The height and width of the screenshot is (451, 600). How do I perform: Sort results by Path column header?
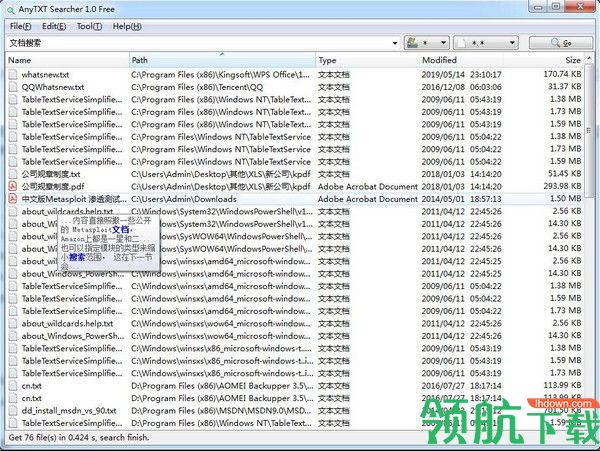tap(223, 60)
